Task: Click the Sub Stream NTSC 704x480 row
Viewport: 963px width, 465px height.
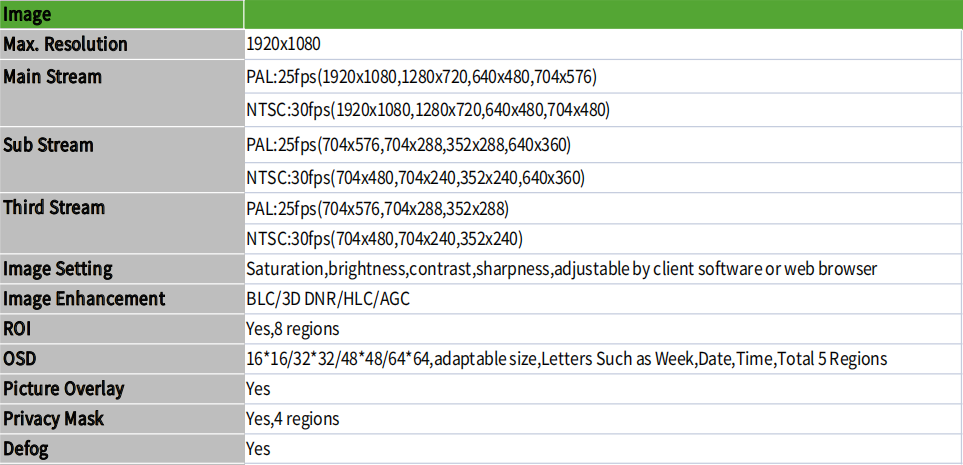Action: click(604, 178)
